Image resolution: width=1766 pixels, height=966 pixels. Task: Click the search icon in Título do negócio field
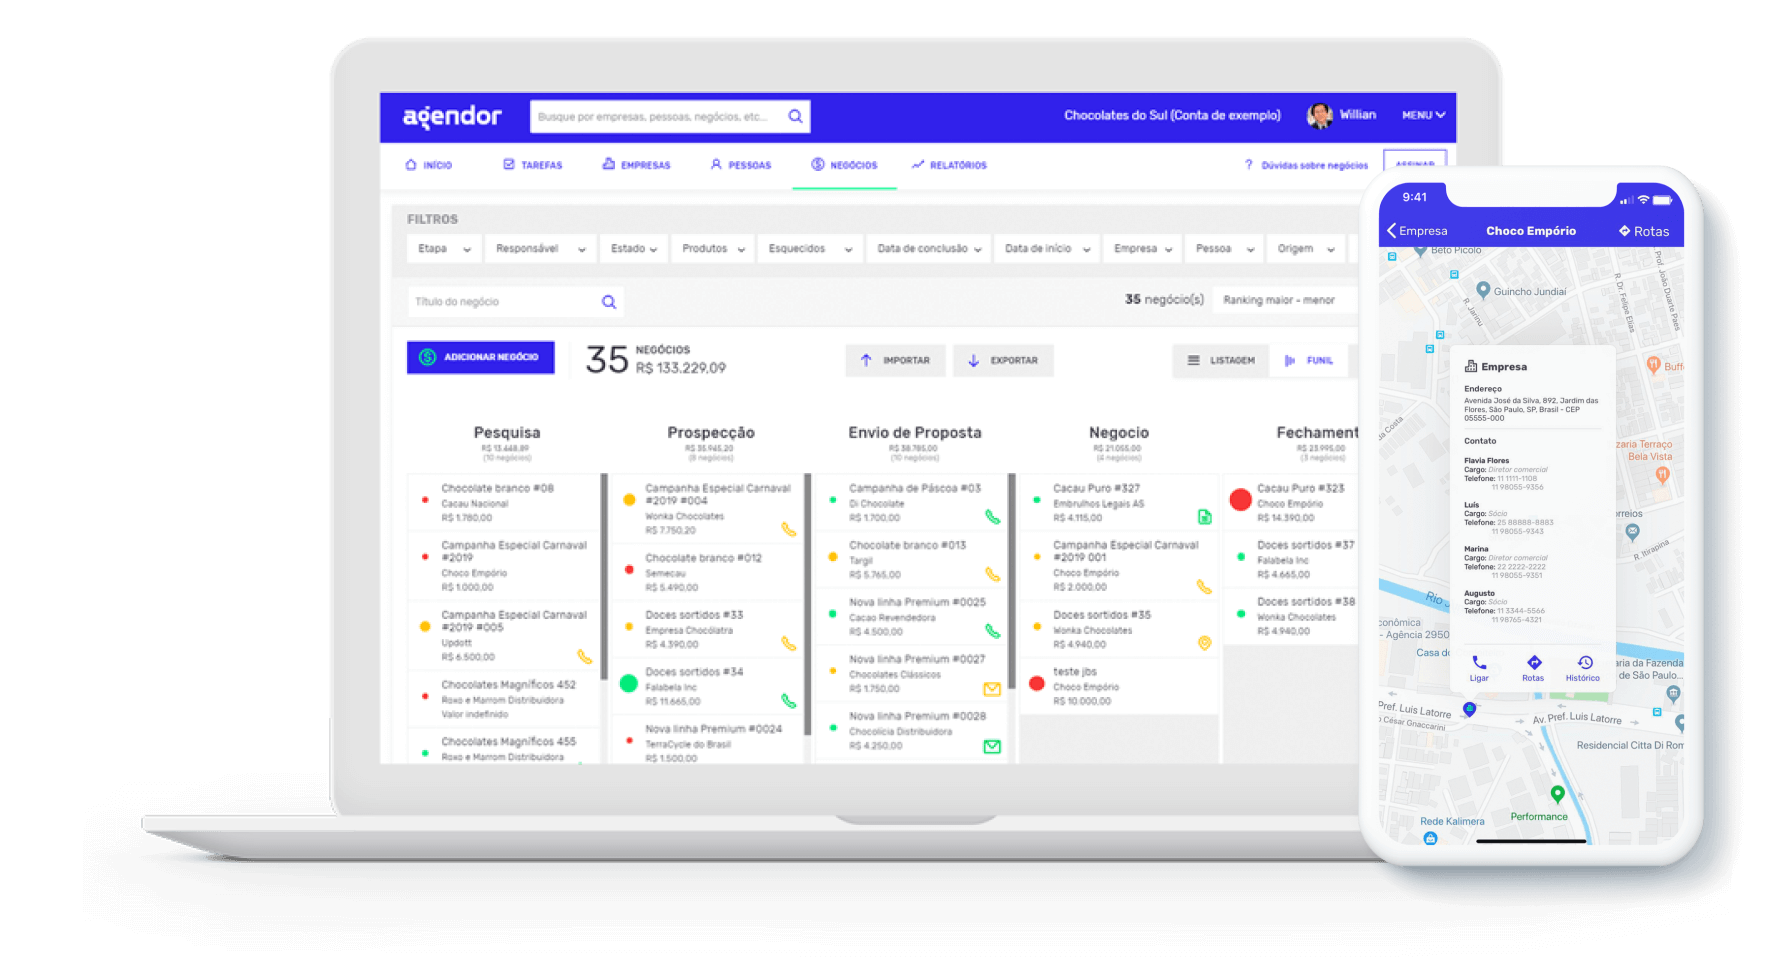pyautogui.click(x=608, y=302)
